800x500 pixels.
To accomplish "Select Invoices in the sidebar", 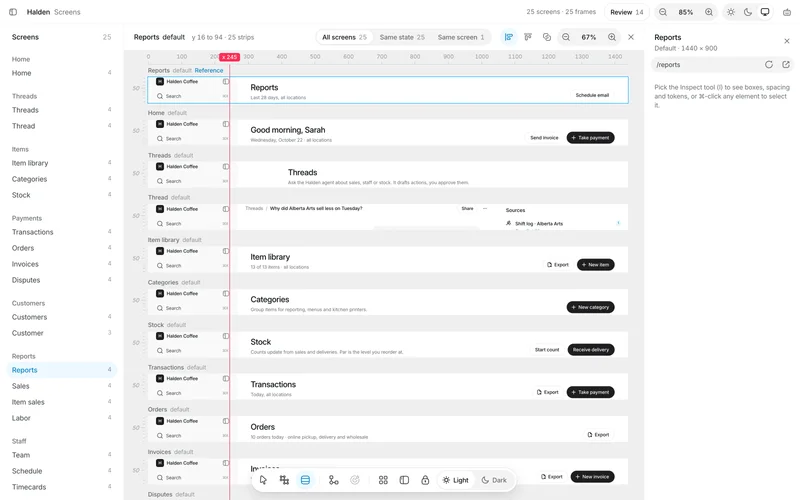I will (x=61, y=264).
